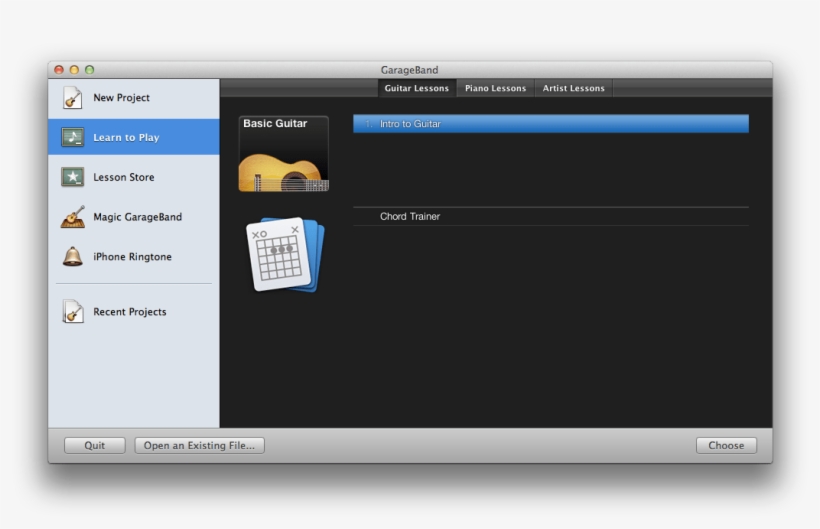Open the Lesson Store label in sidebar
Screen dimensions: 820x529
[x=123, y=177]
